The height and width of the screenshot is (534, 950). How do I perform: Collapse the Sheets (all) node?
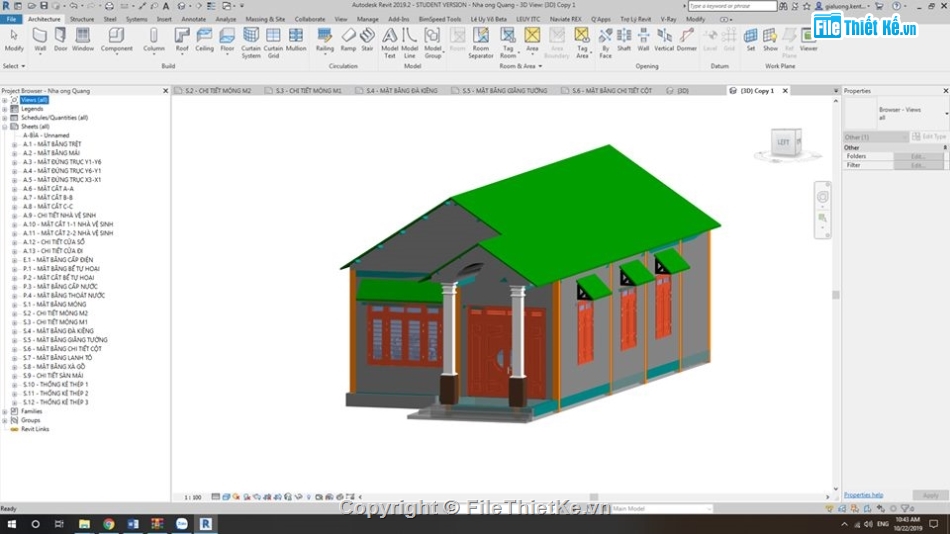coord(5,127)
